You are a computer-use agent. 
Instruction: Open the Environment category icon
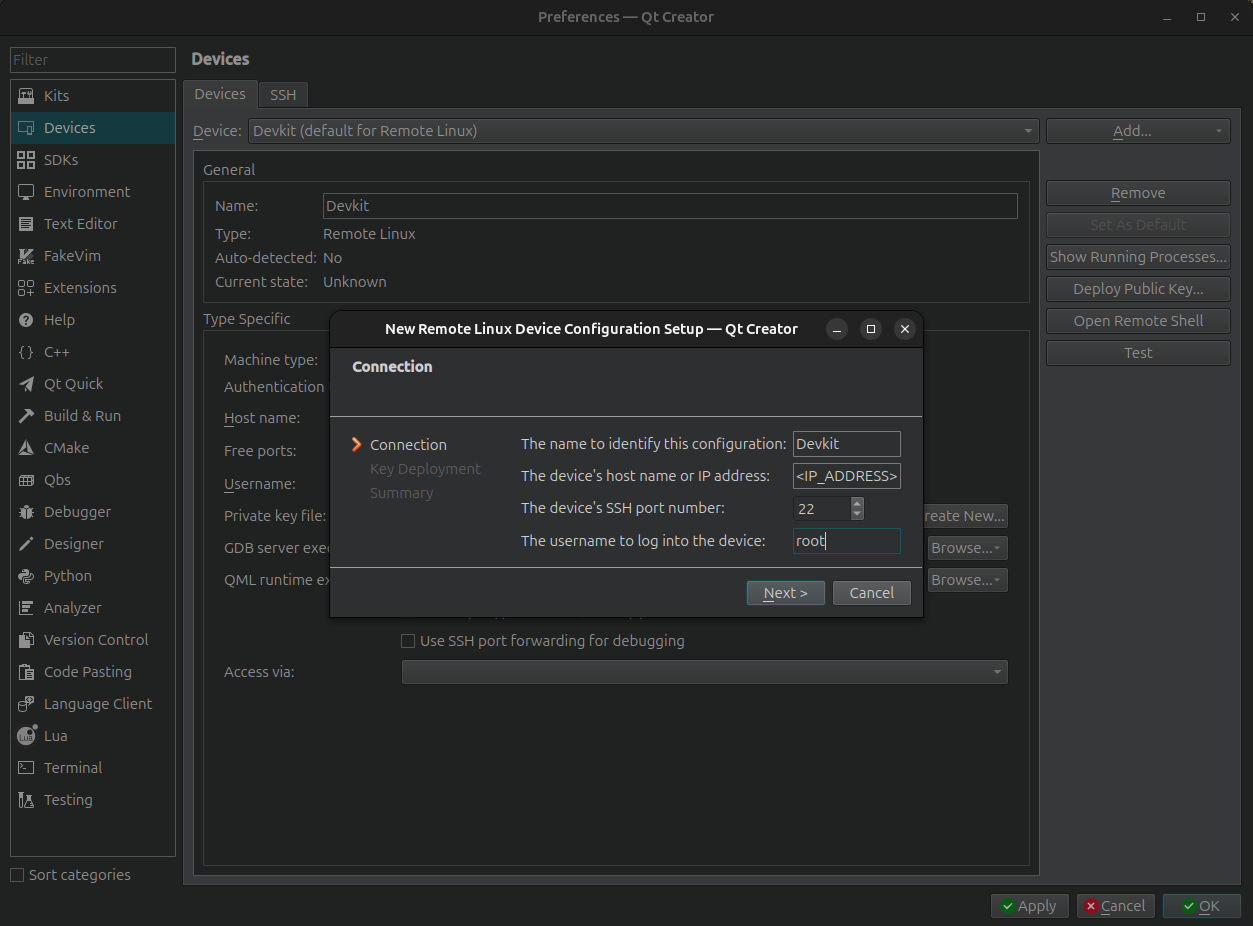point(26,192)
